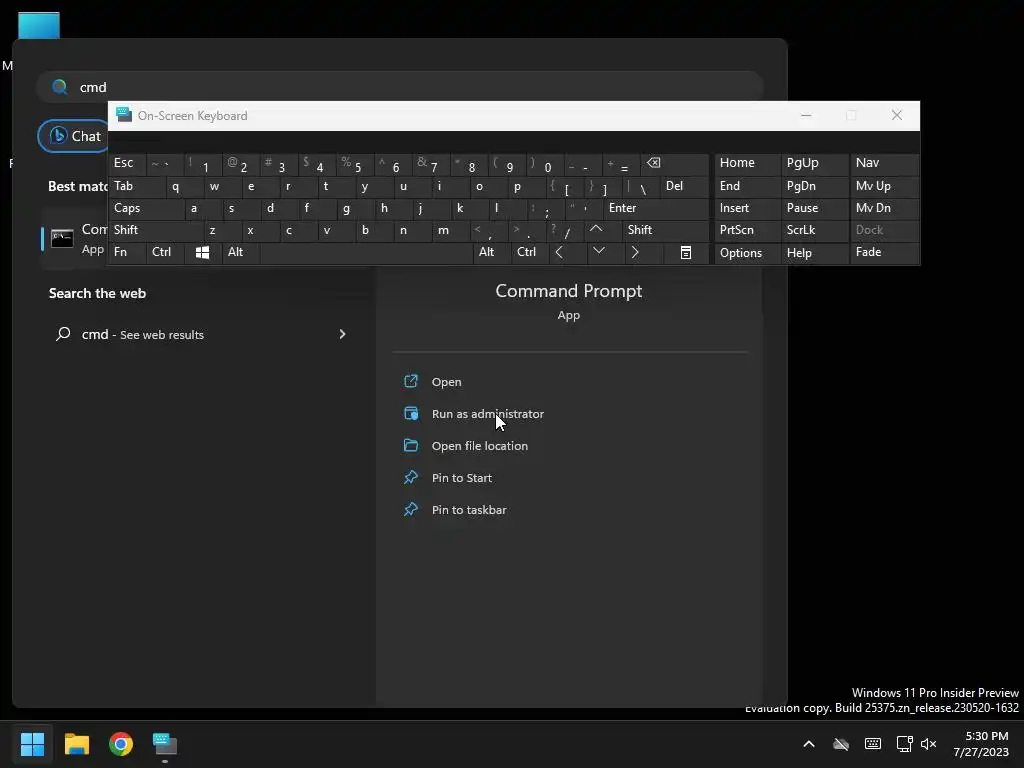Click the Run as administrator shield icon
Viewport: 1024px width, 768px height.
pyautogui.click(x=411, y=413)
